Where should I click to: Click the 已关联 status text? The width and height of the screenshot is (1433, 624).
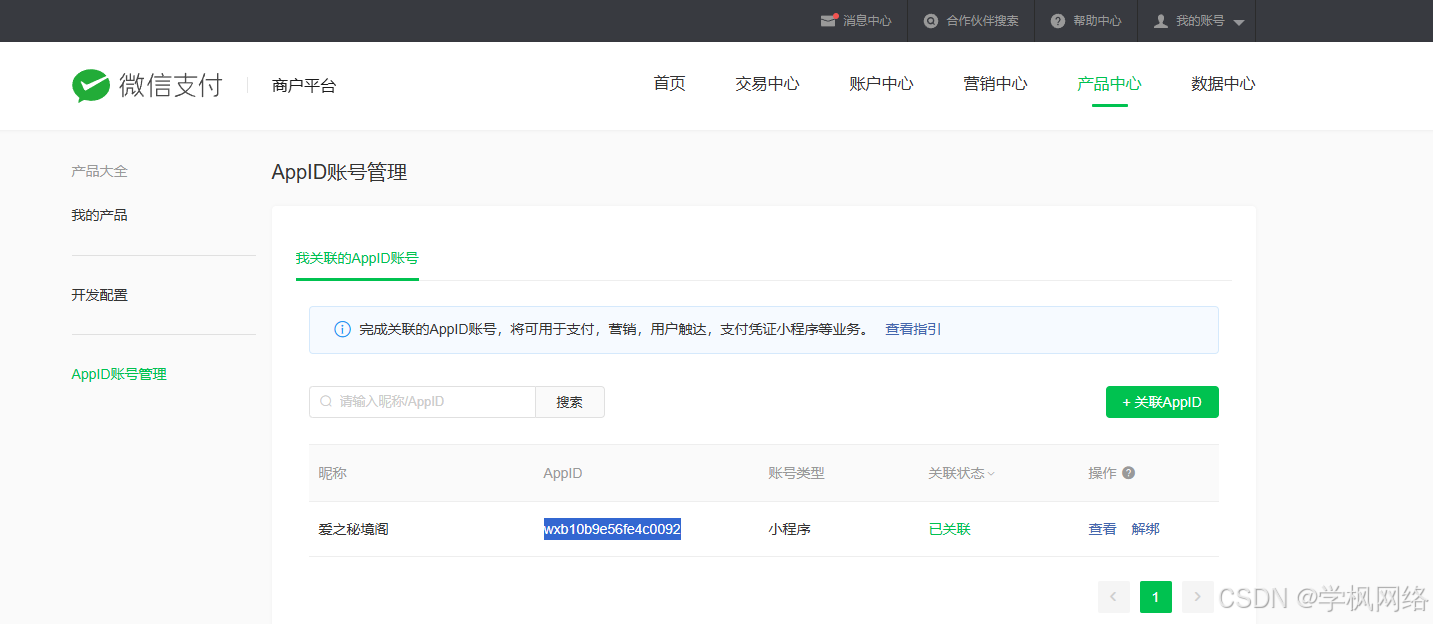950,529
